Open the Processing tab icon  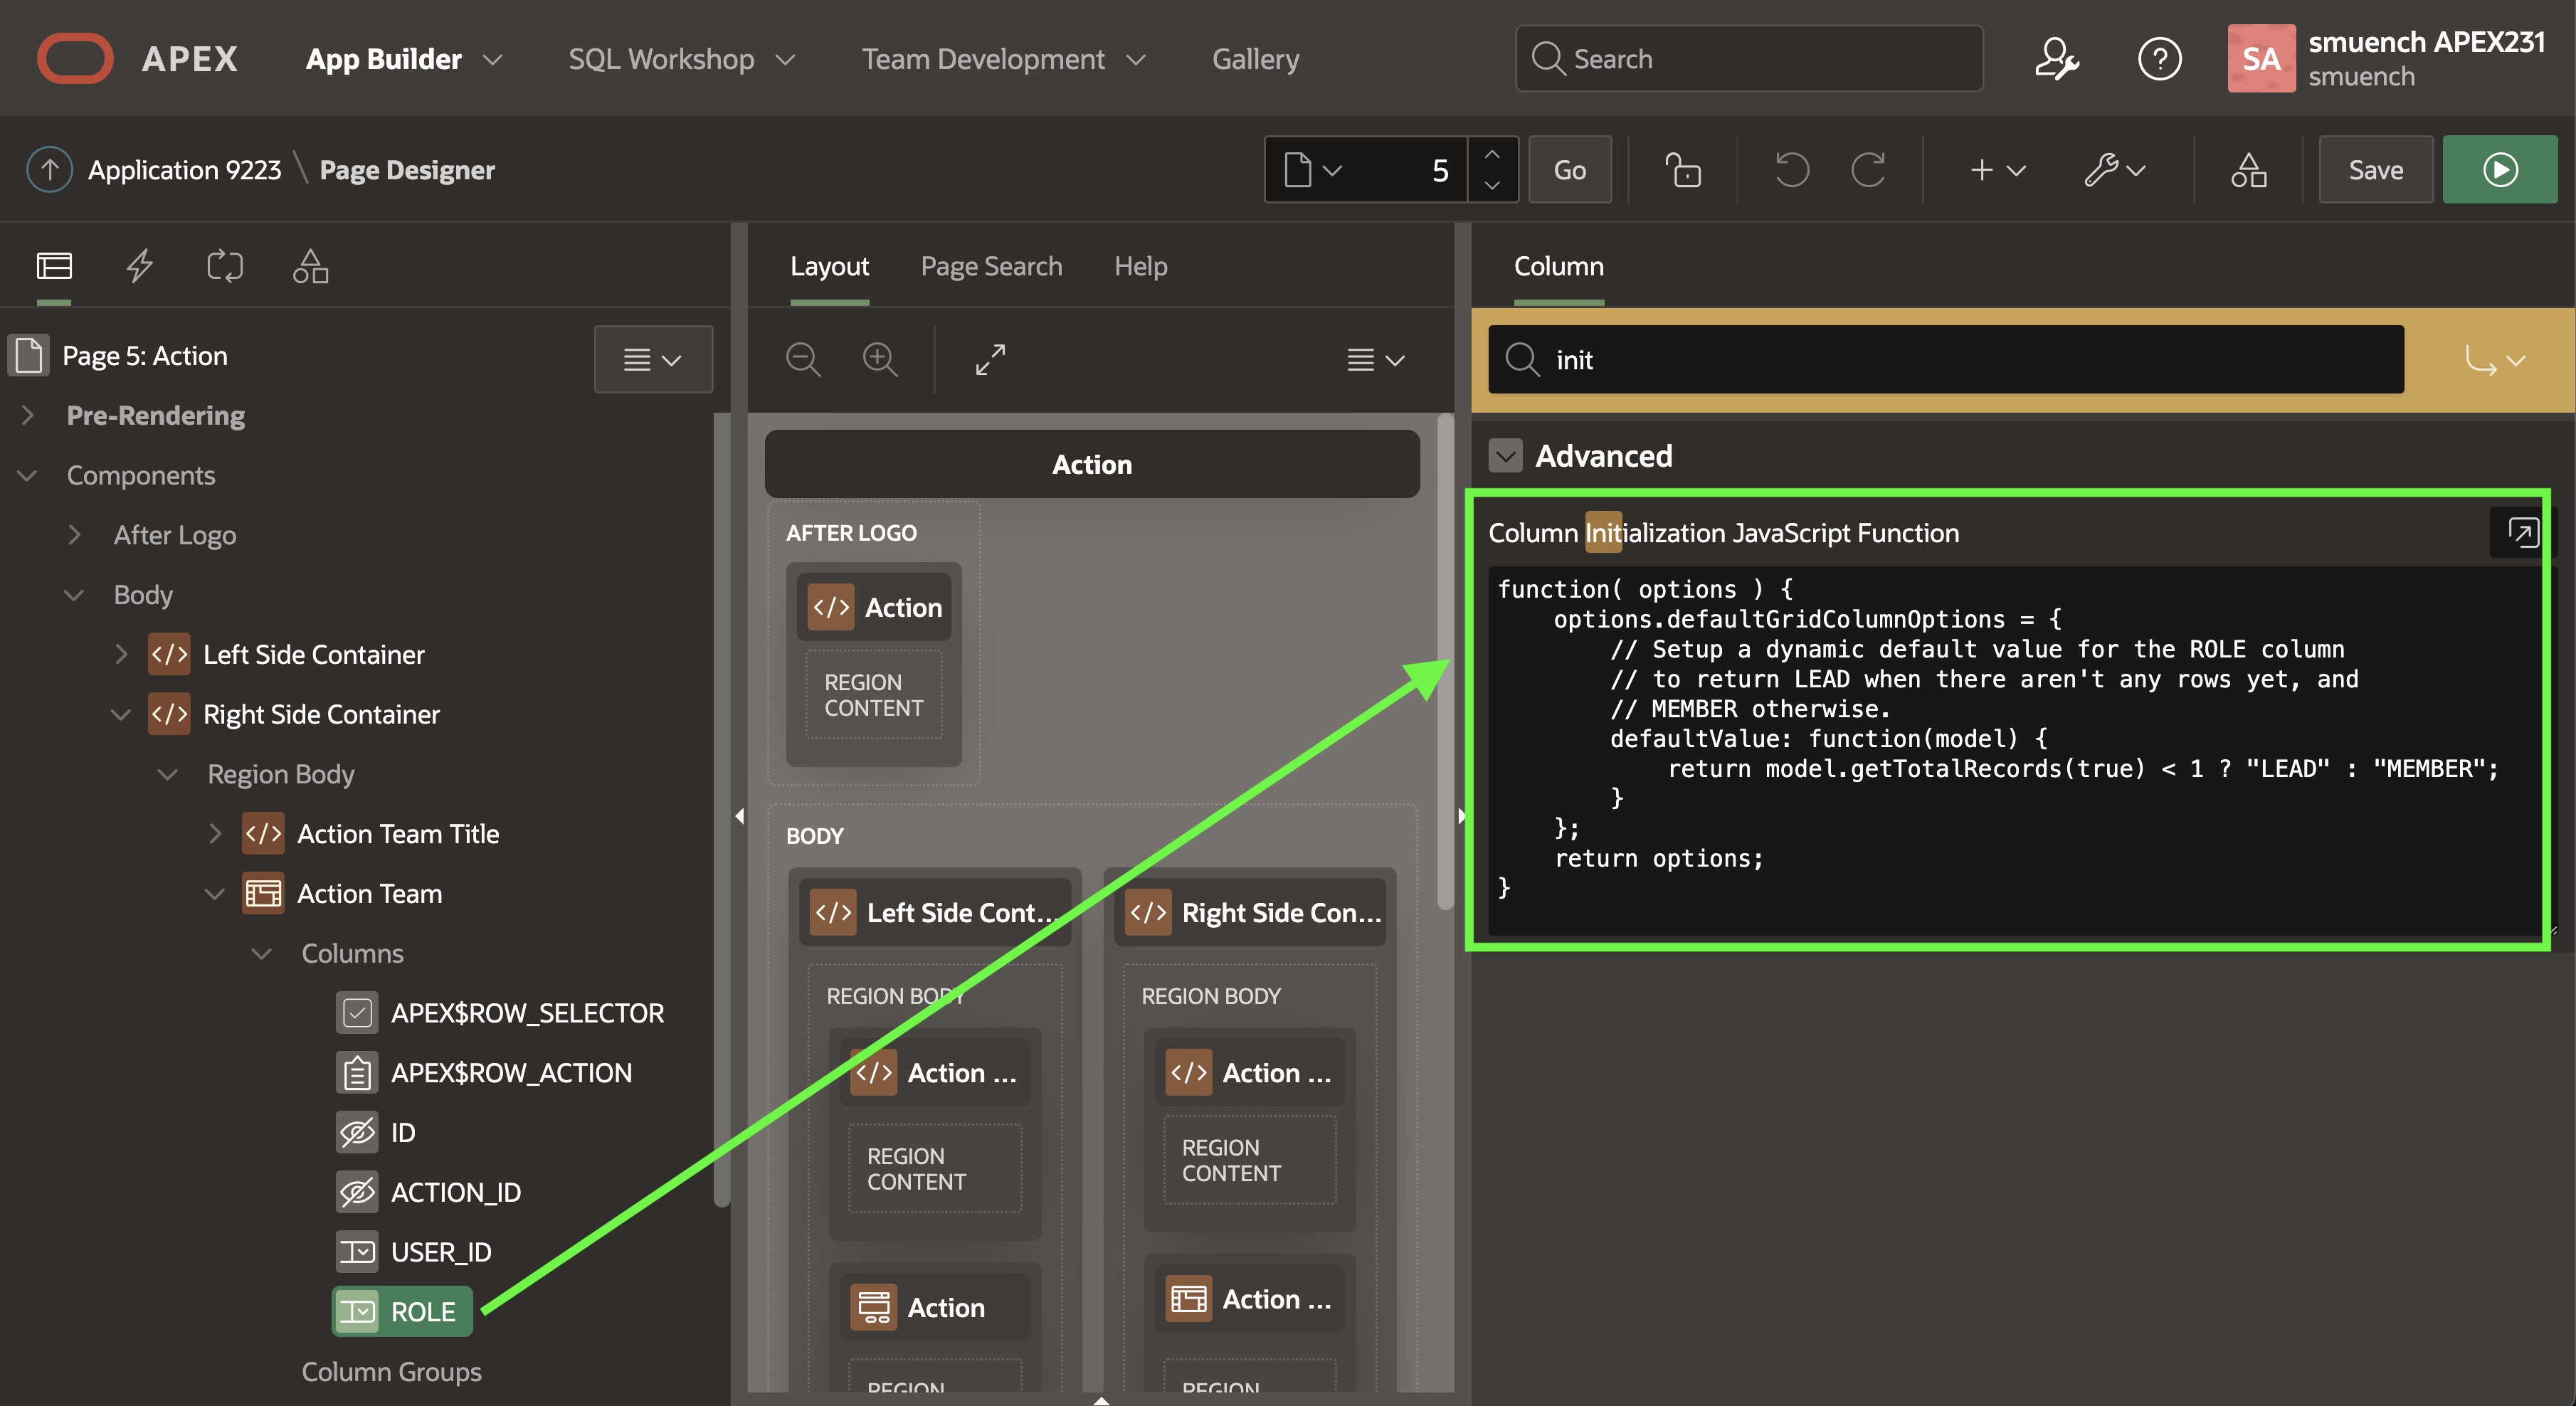(224, 266)
